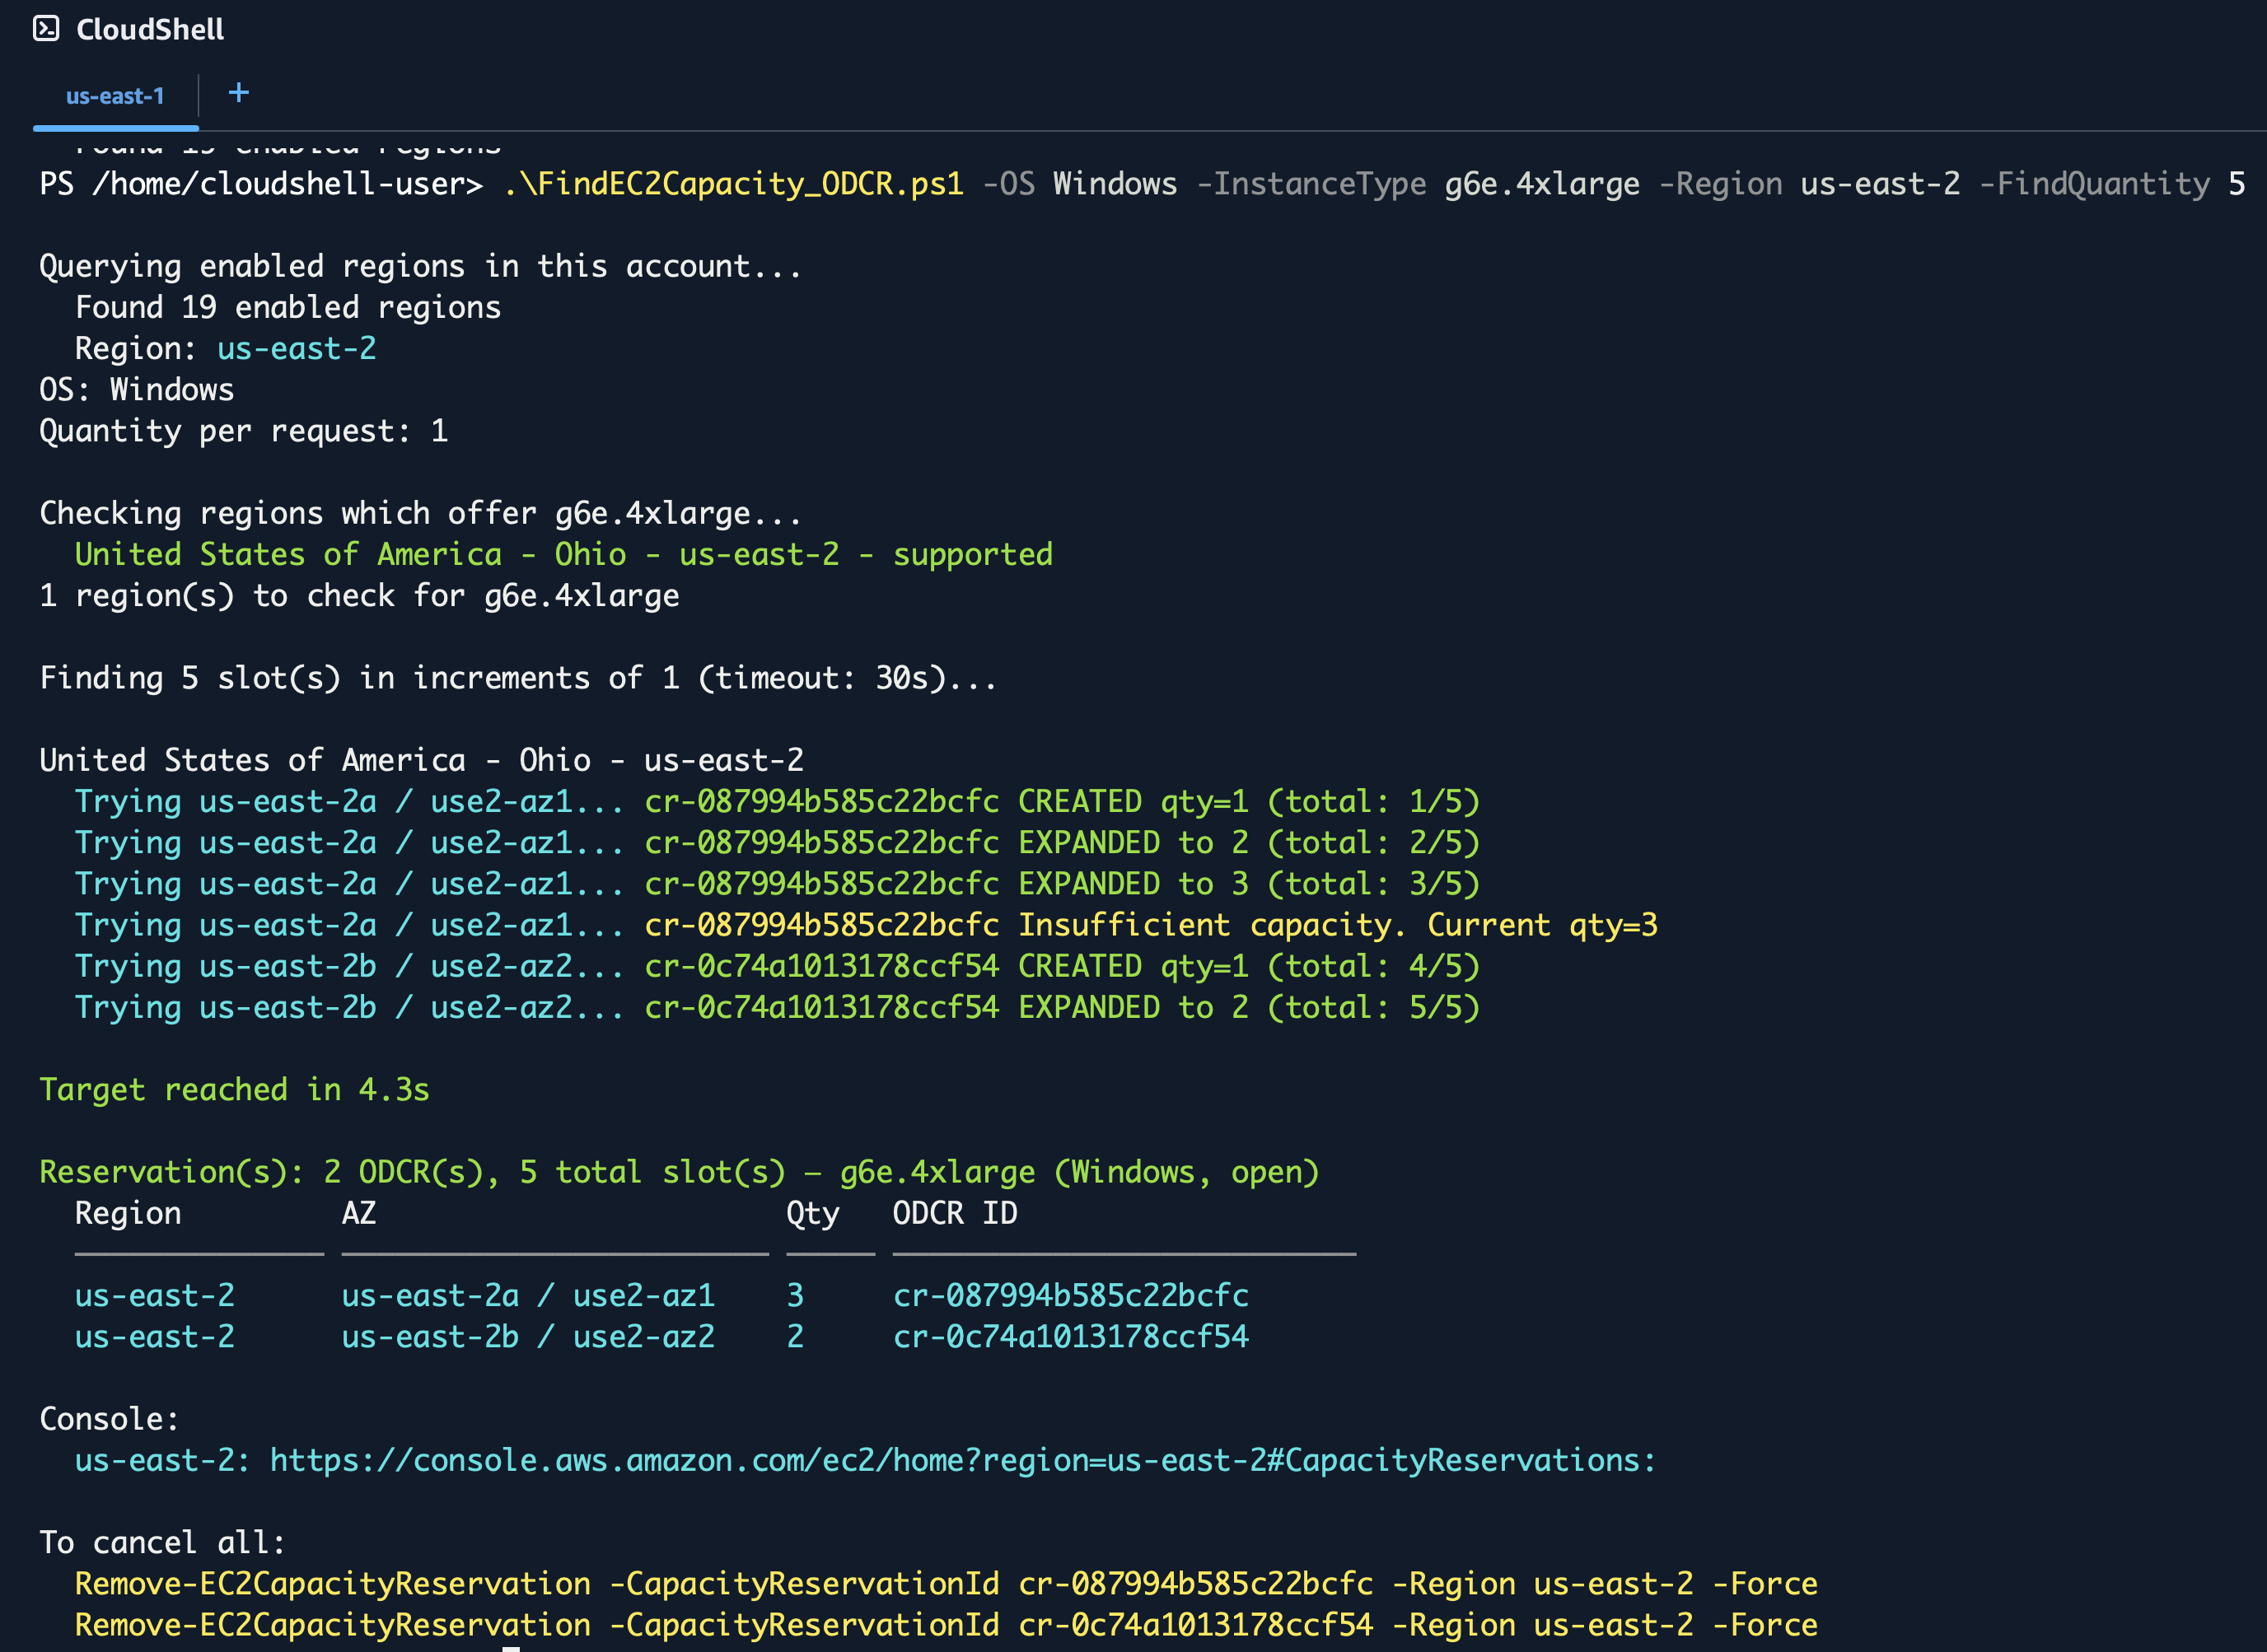This screenshot has height=1652, width=2267.
Task: Click table cell 'us-east-2a / use2-az1'
Action: pyautogui.click(x=528, y=1296)
